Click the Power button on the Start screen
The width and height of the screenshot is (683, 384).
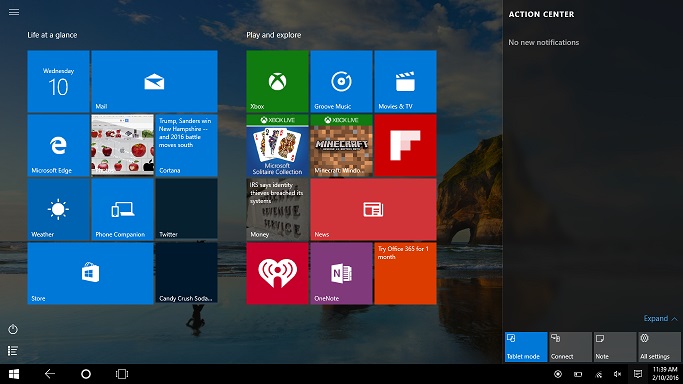(x=13, y=329)
